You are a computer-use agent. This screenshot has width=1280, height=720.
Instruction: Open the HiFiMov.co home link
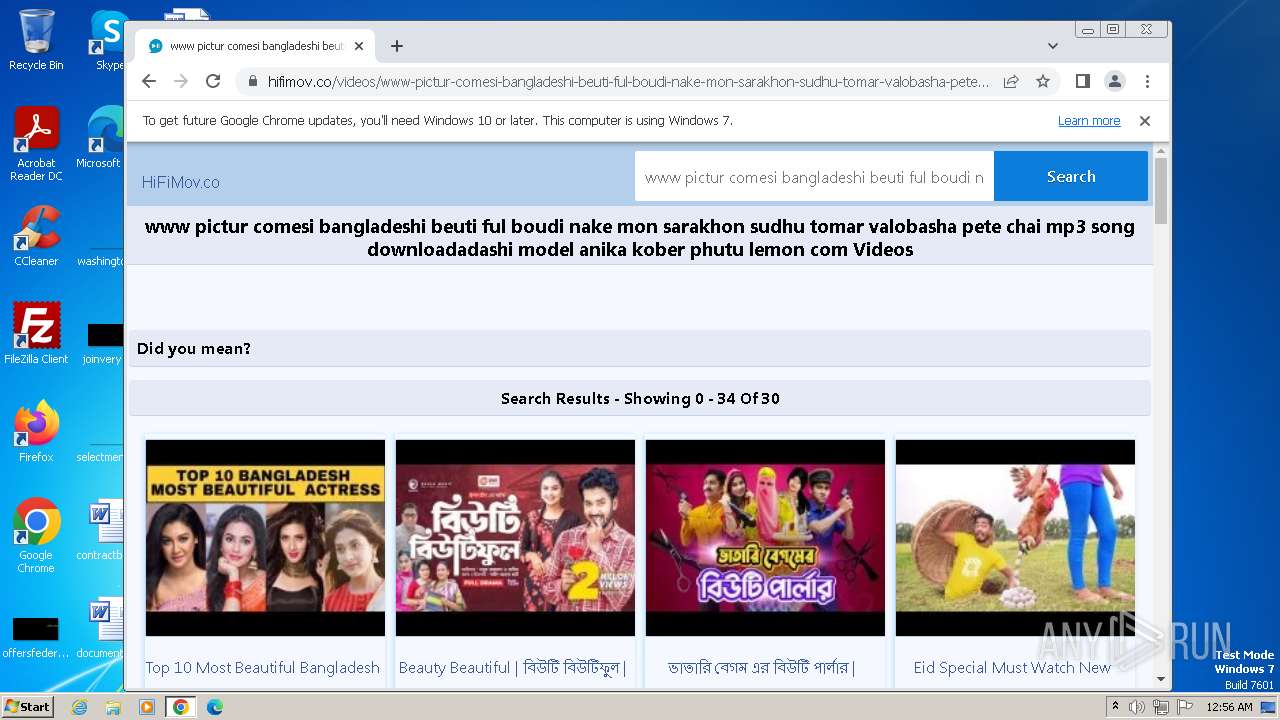[x=181, y=182]
